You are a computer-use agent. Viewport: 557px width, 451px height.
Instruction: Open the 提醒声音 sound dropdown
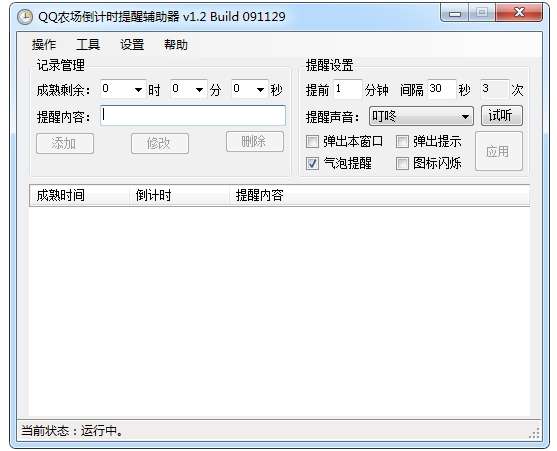421,116
